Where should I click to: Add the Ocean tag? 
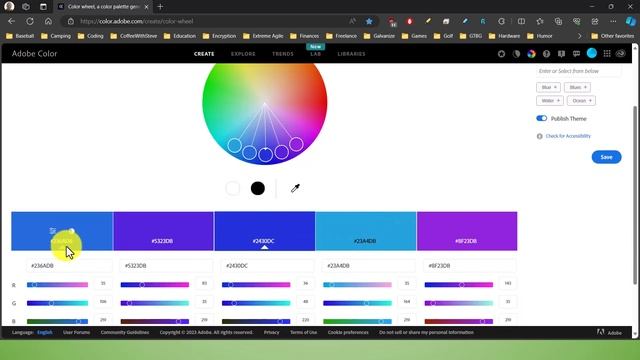coord(581,100)
